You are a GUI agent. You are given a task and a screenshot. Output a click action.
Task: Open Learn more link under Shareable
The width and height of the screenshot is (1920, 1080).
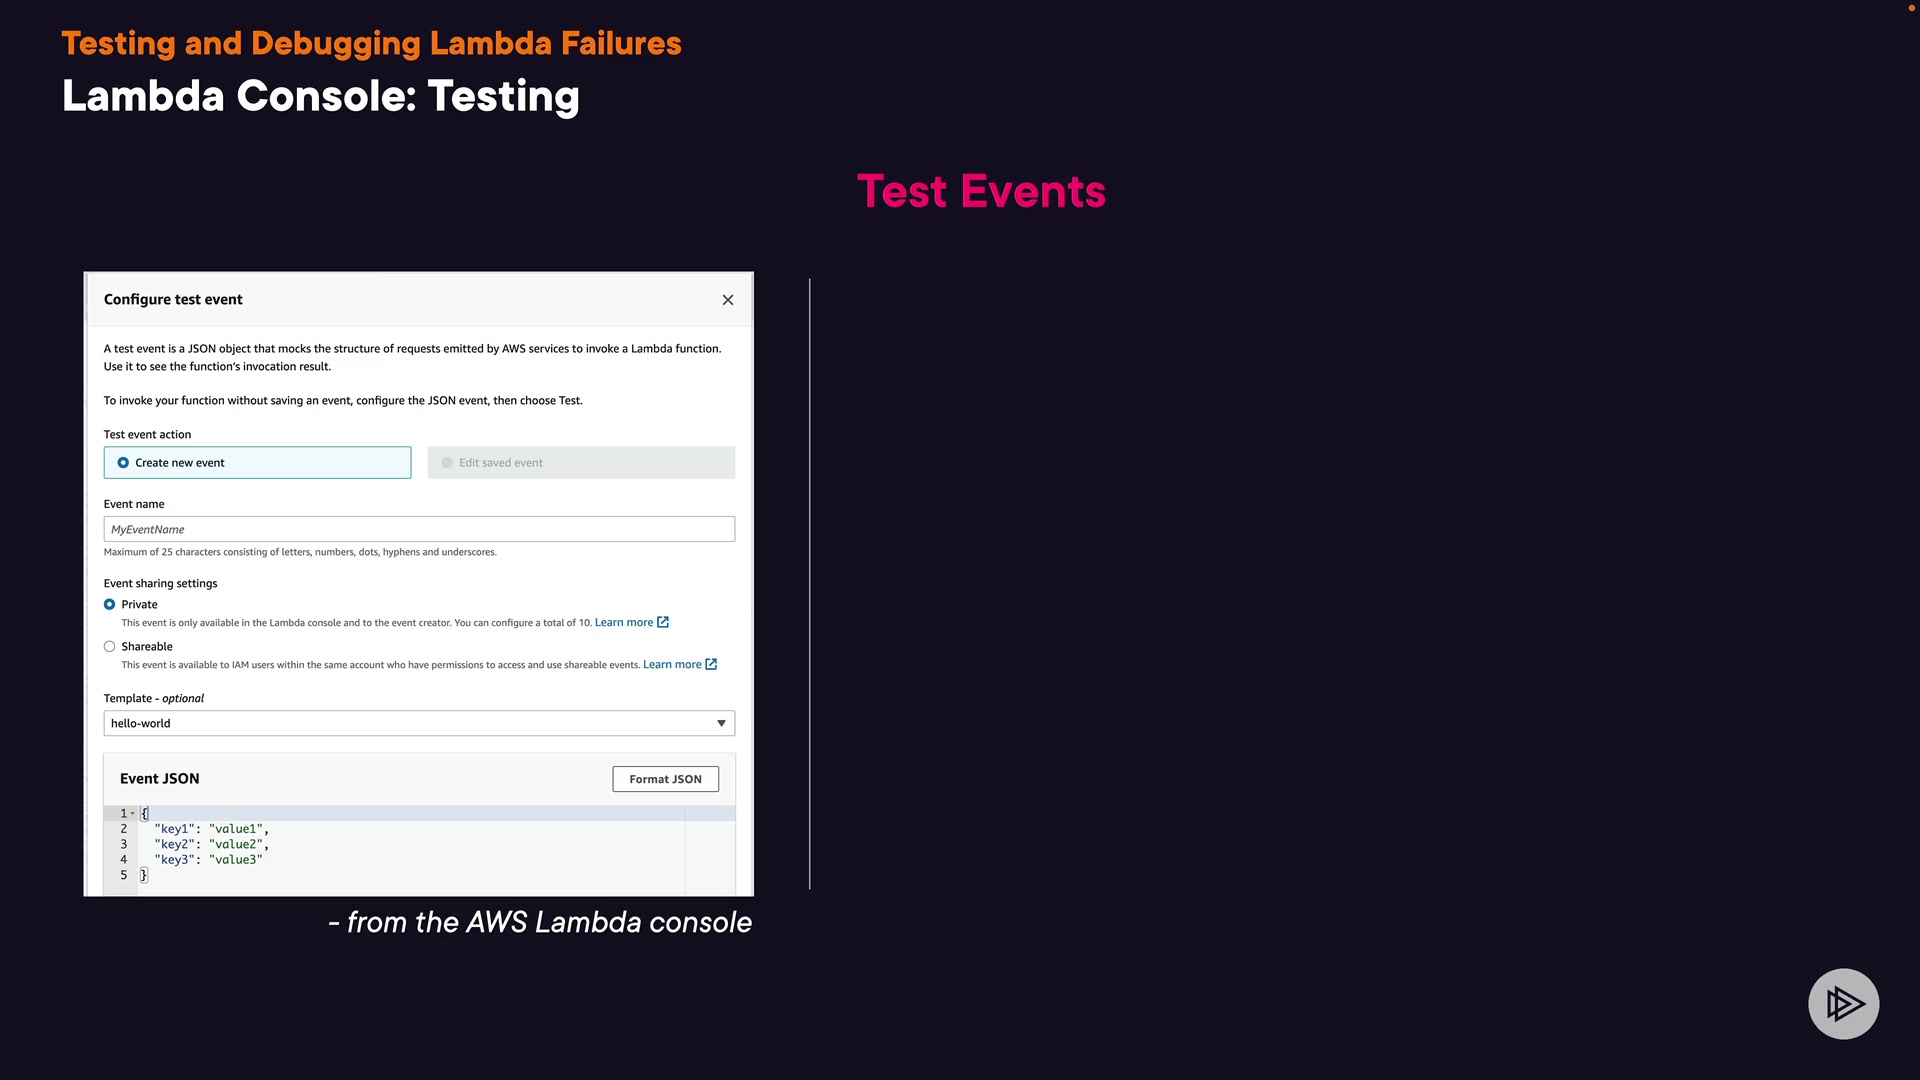671,664
